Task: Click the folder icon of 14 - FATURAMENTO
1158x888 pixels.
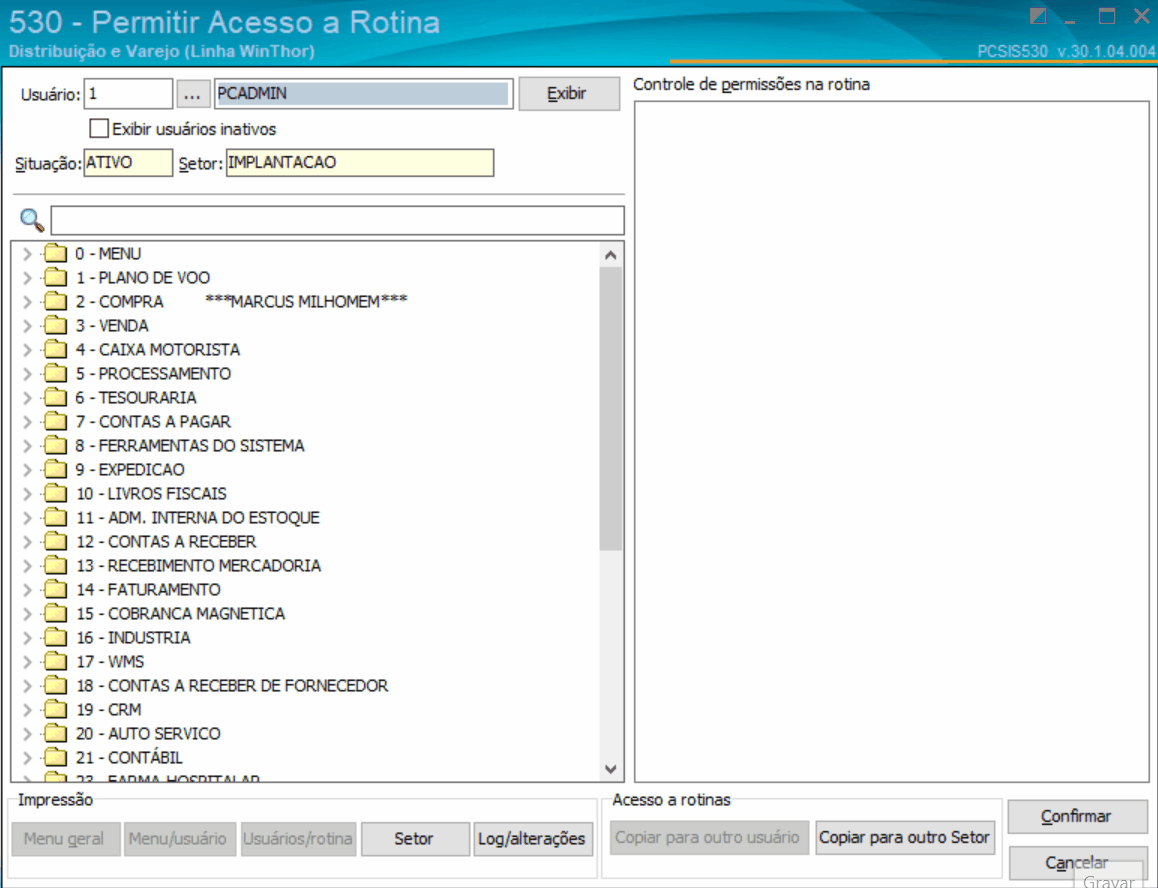Action: click(x=55, y=590)
